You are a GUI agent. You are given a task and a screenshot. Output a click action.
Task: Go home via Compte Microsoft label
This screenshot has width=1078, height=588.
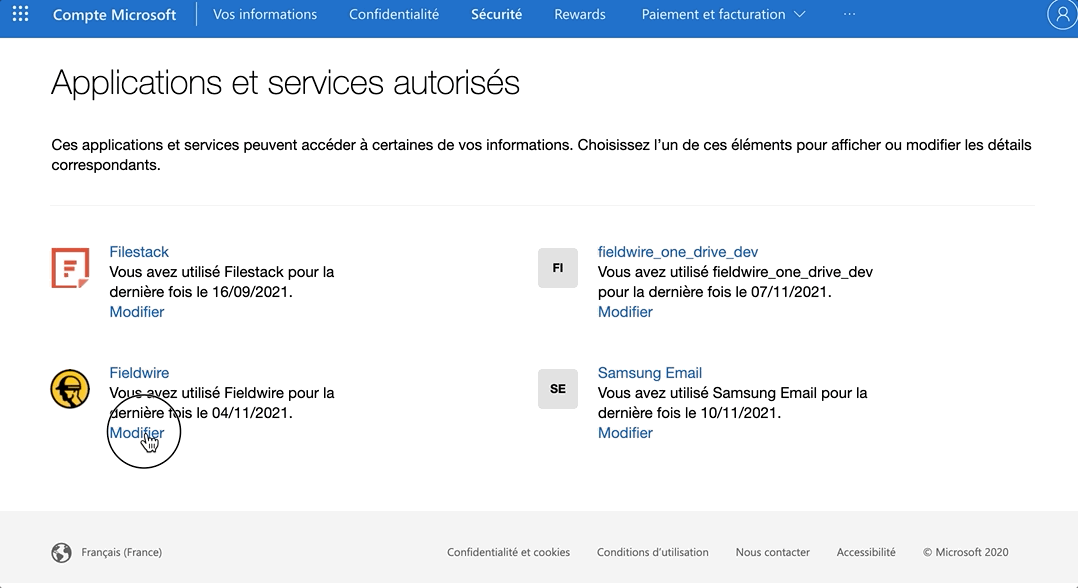click(x=113, y=14)
